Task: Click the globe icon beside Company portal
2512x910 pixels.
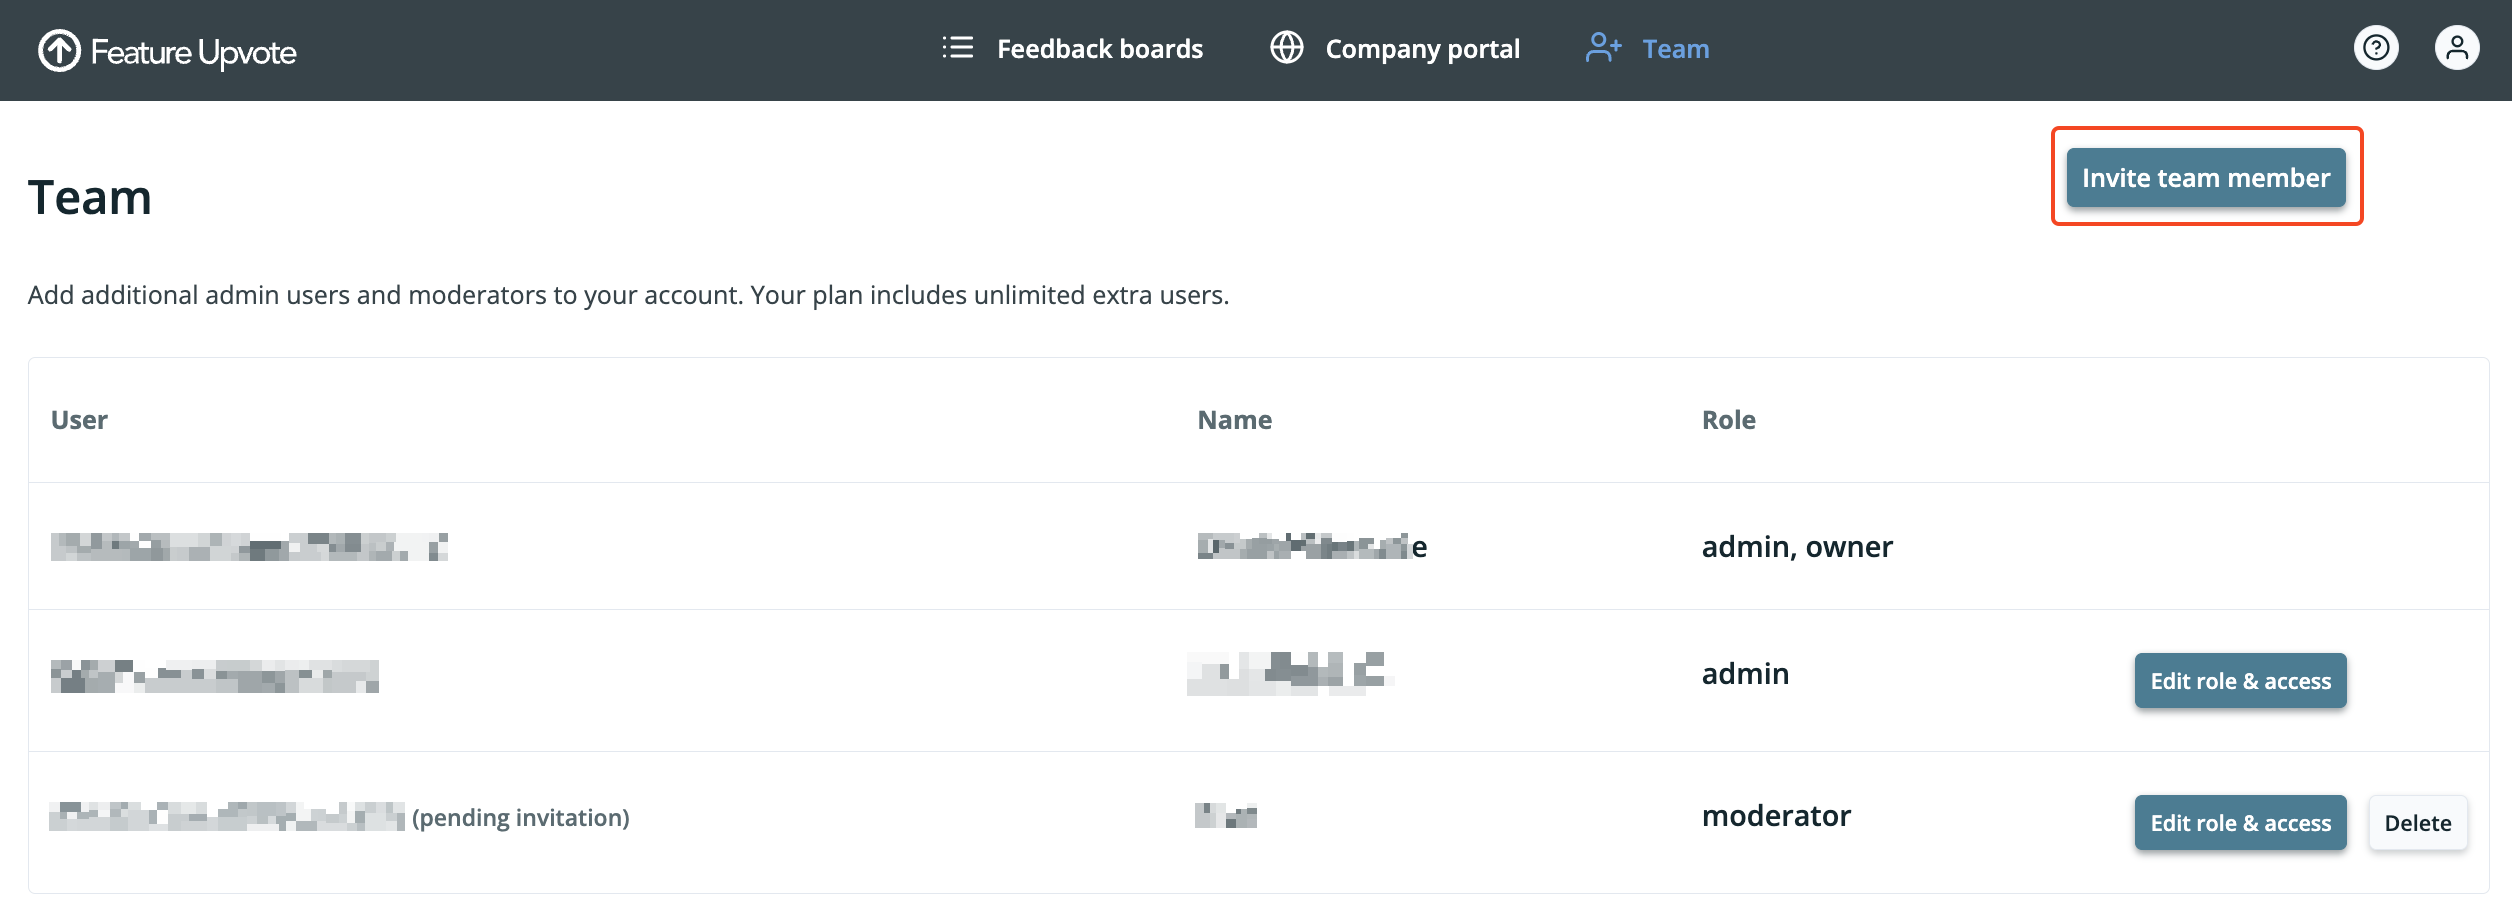Action: [1286, 48]
